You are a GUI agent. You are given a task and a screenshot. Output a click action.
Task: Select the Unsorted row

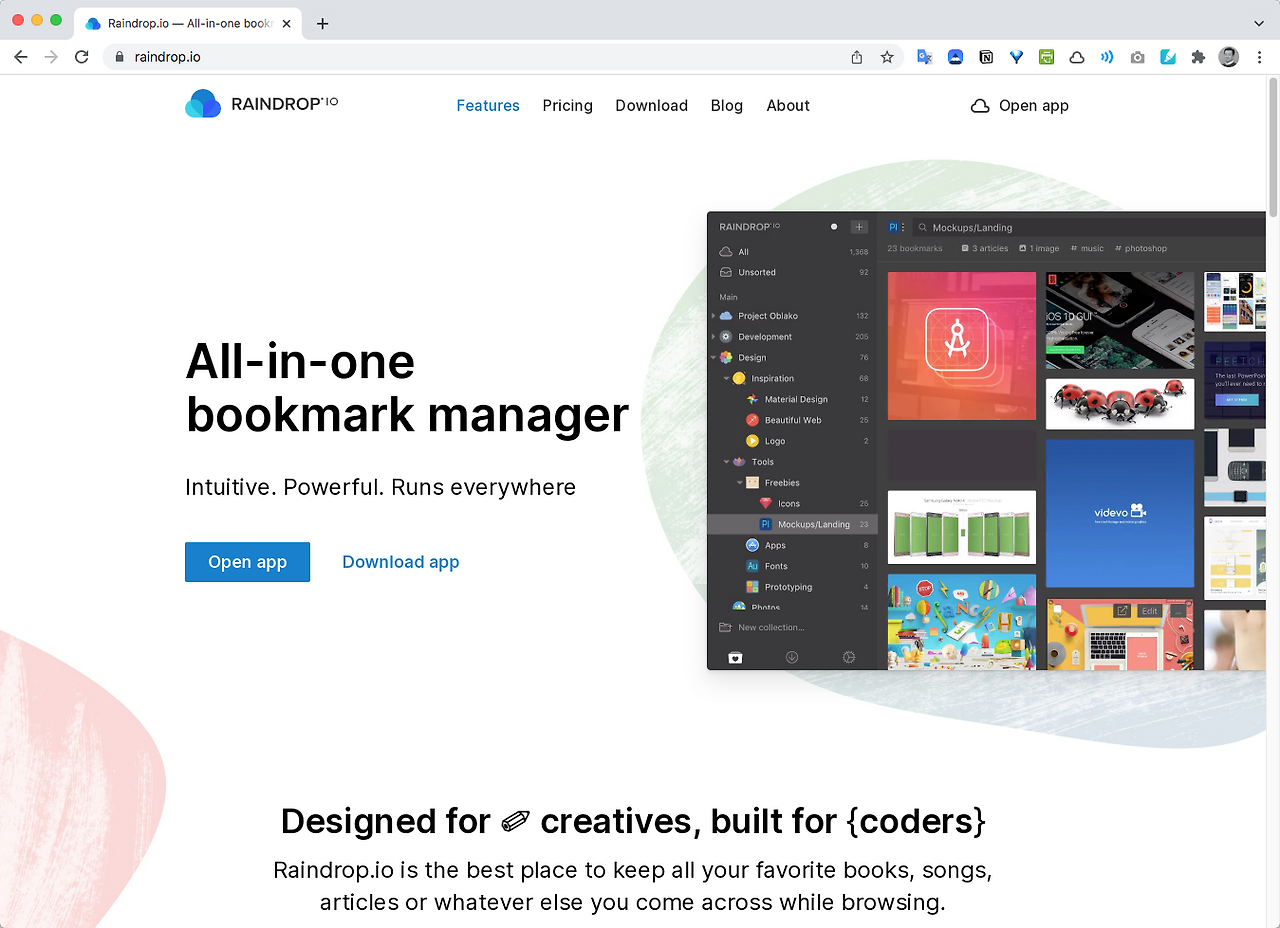792,272
